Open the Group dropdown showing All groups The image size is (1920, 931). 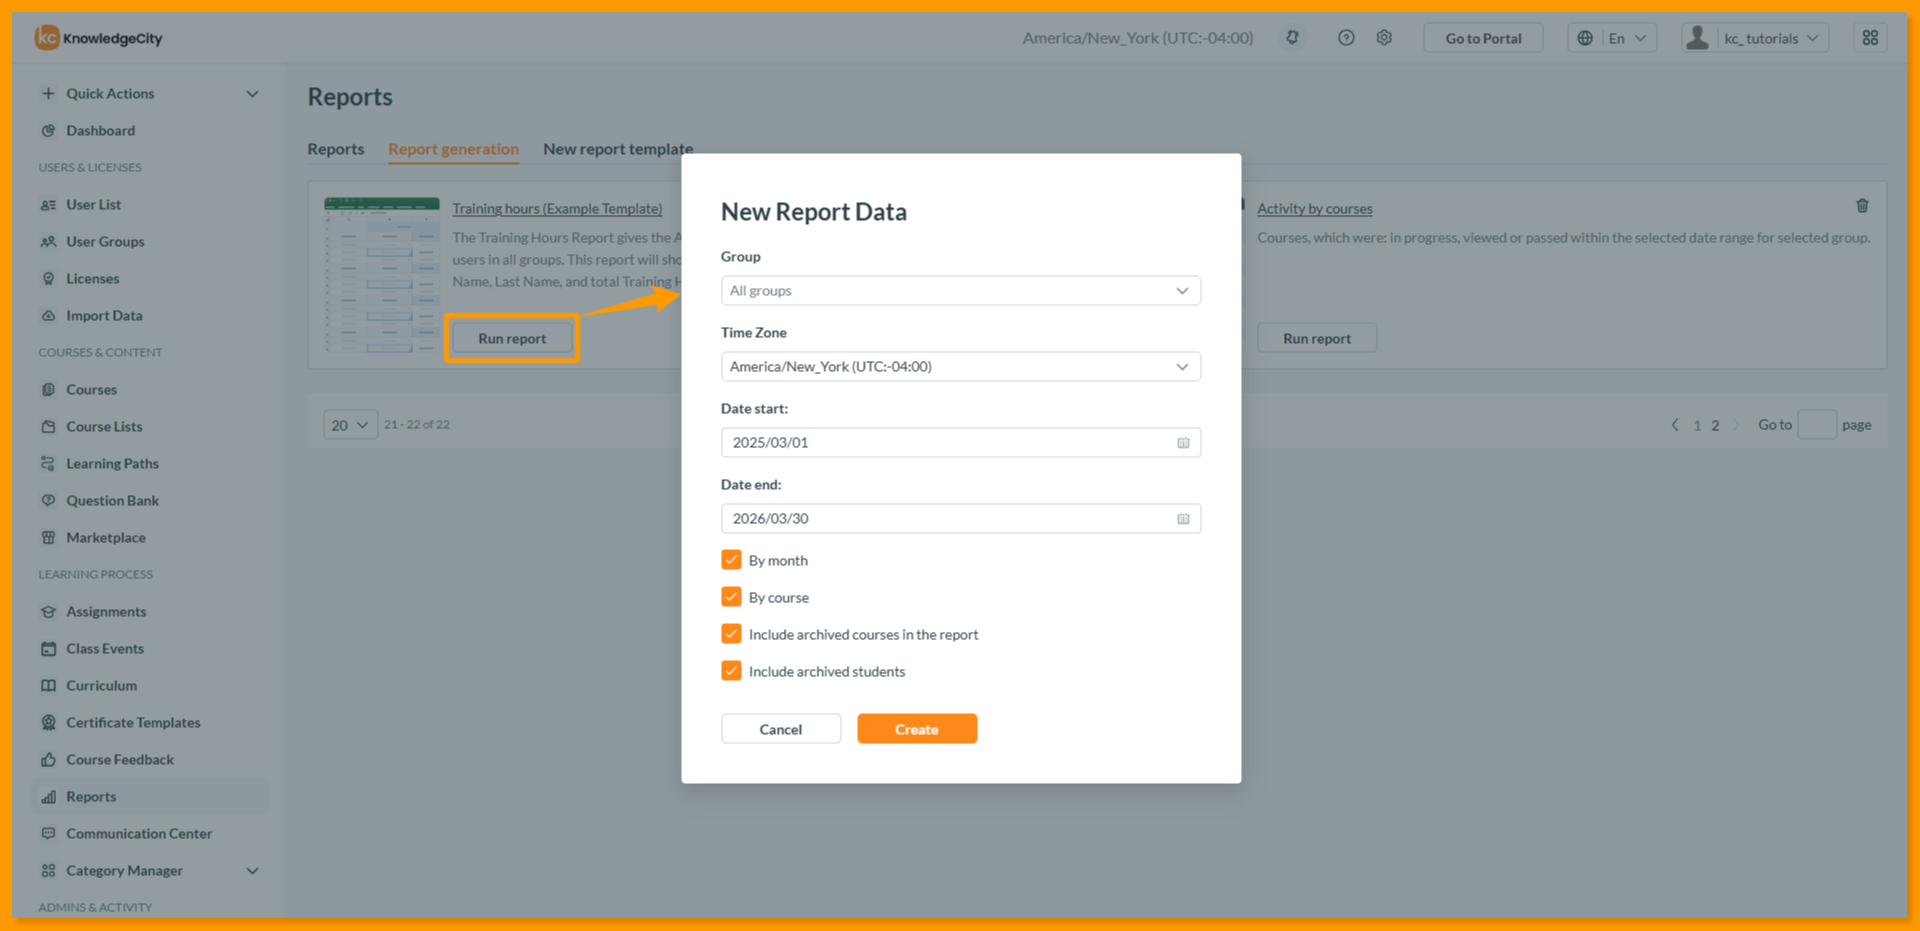coord(960,290)
